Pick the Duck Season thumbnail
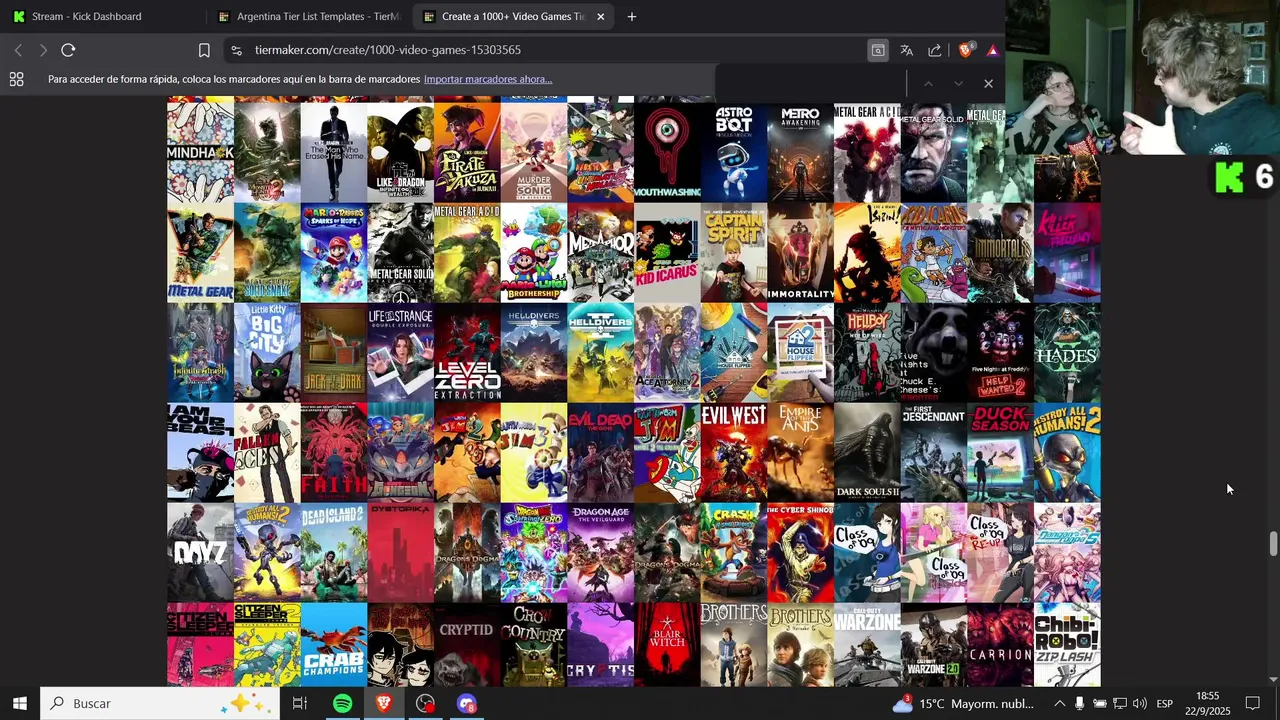Viewport: 1280px width, 720px height. click(x=1000, y=453)
